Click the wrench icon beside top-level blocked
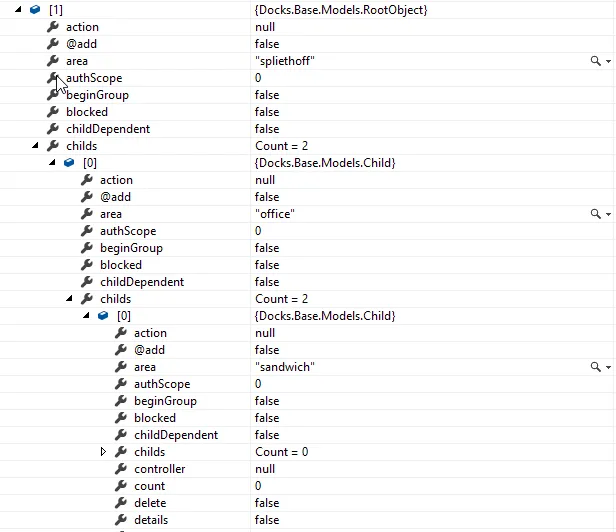Viewport: 616px width, 532px height. click(53, 111)
